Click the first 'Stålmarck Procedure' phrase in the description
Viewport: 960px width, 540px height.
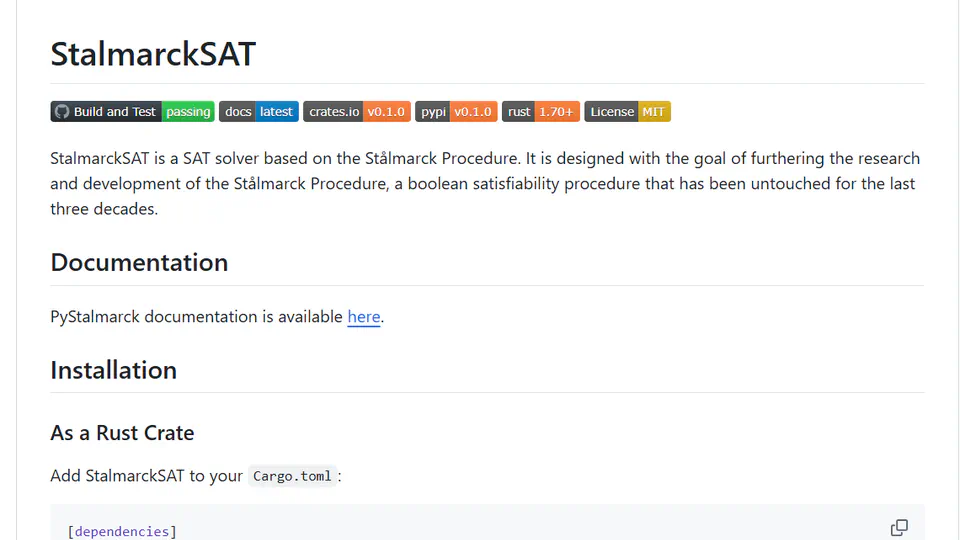point(442,159)
